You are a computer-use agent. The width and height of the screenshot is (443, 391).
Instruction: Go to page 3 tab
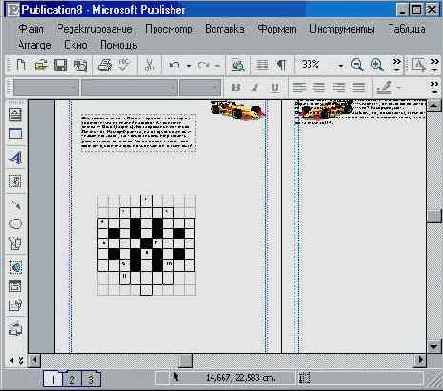point(91,379)
